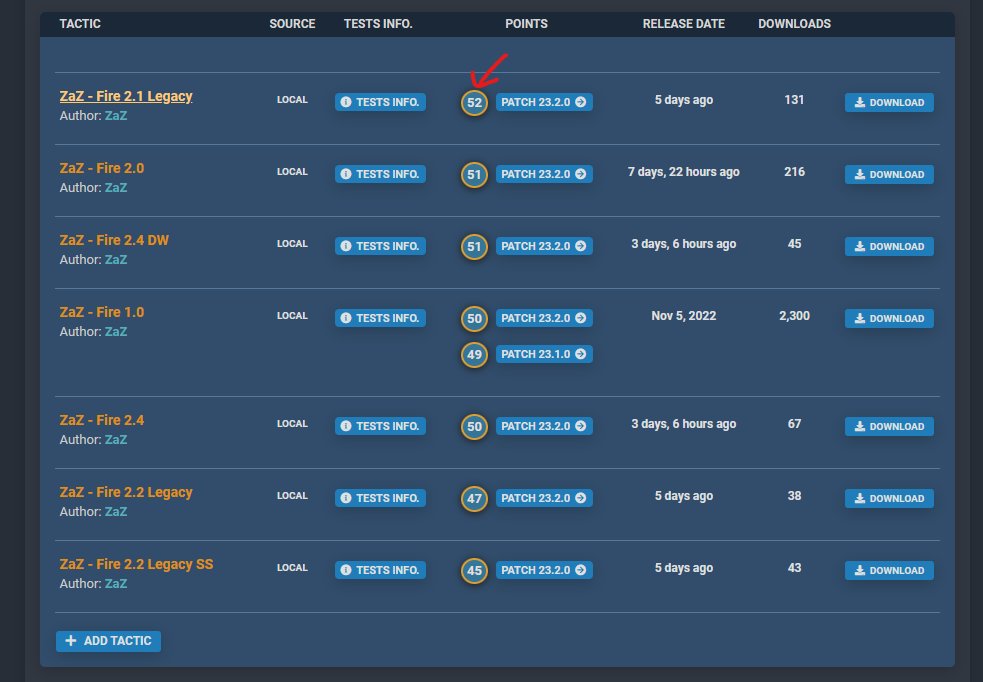Click author ZaZ under Fire 1.0
Screen dimensions: 983x682
(116, 332)
